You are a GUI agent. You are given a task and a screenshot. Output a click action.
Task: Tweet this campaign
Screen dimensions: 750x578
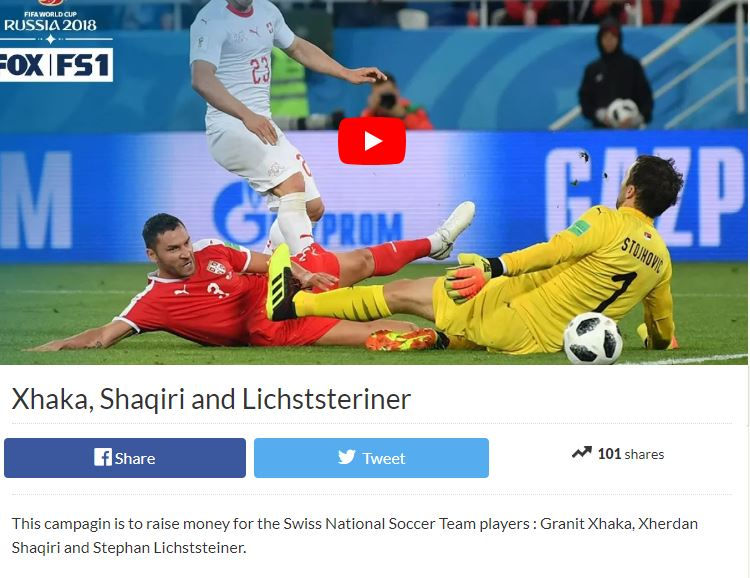tap(371, 458)
